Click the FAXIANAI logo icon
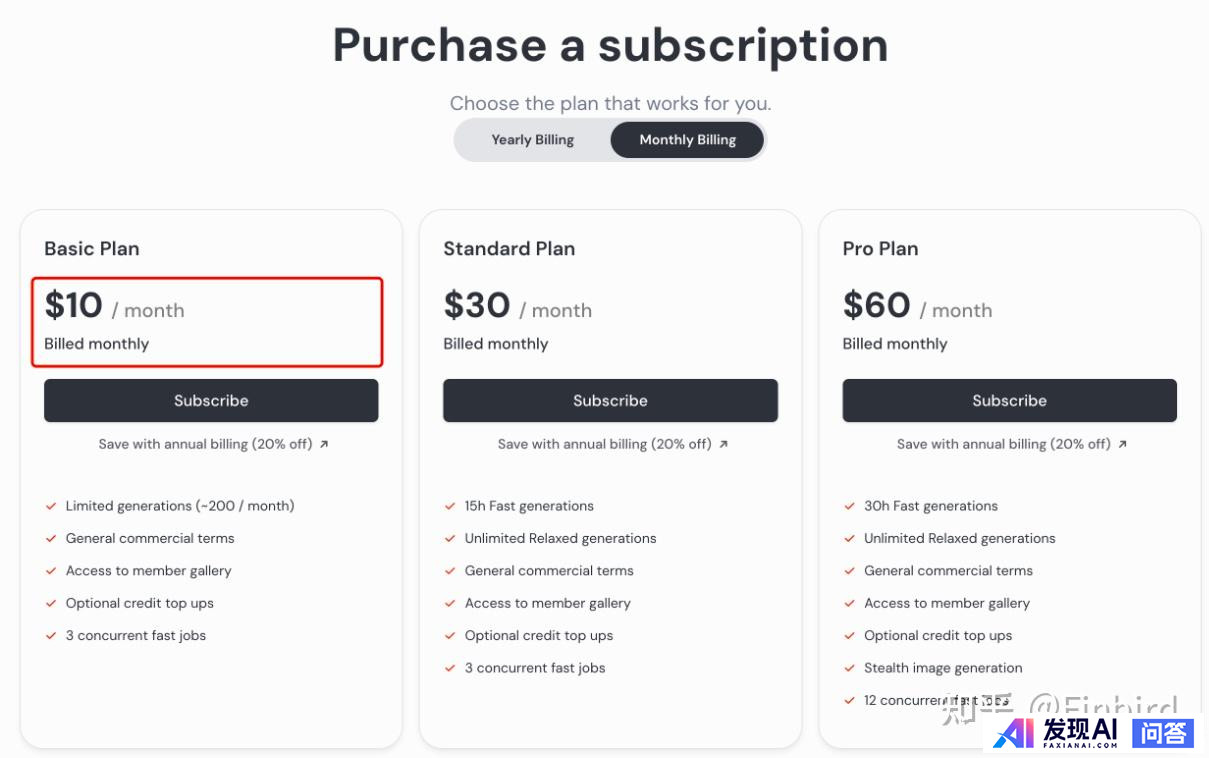 [x=1015, y=733]
